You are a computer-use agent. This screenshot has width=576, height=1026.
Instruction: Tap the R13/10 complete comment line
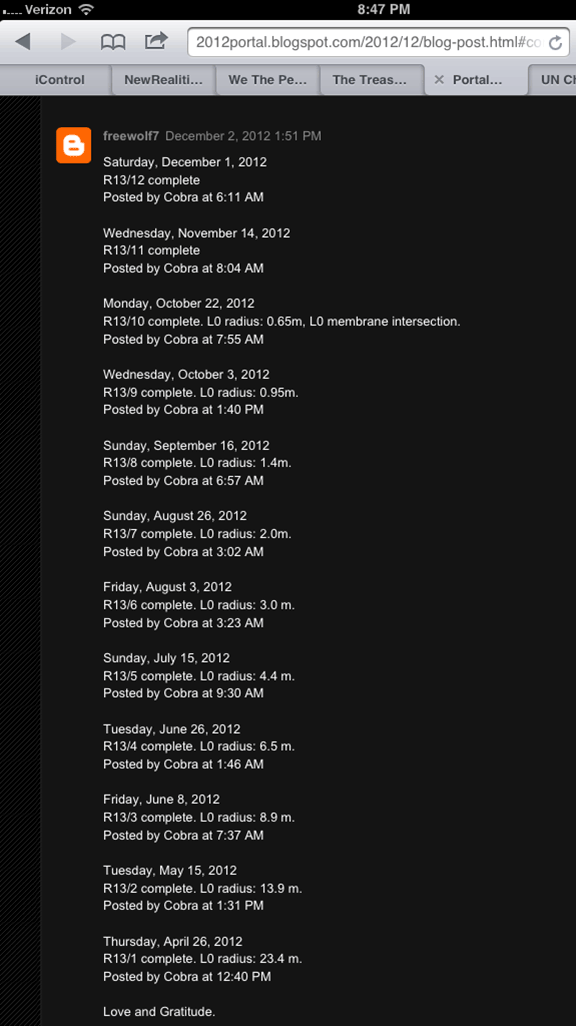[281, 321]
